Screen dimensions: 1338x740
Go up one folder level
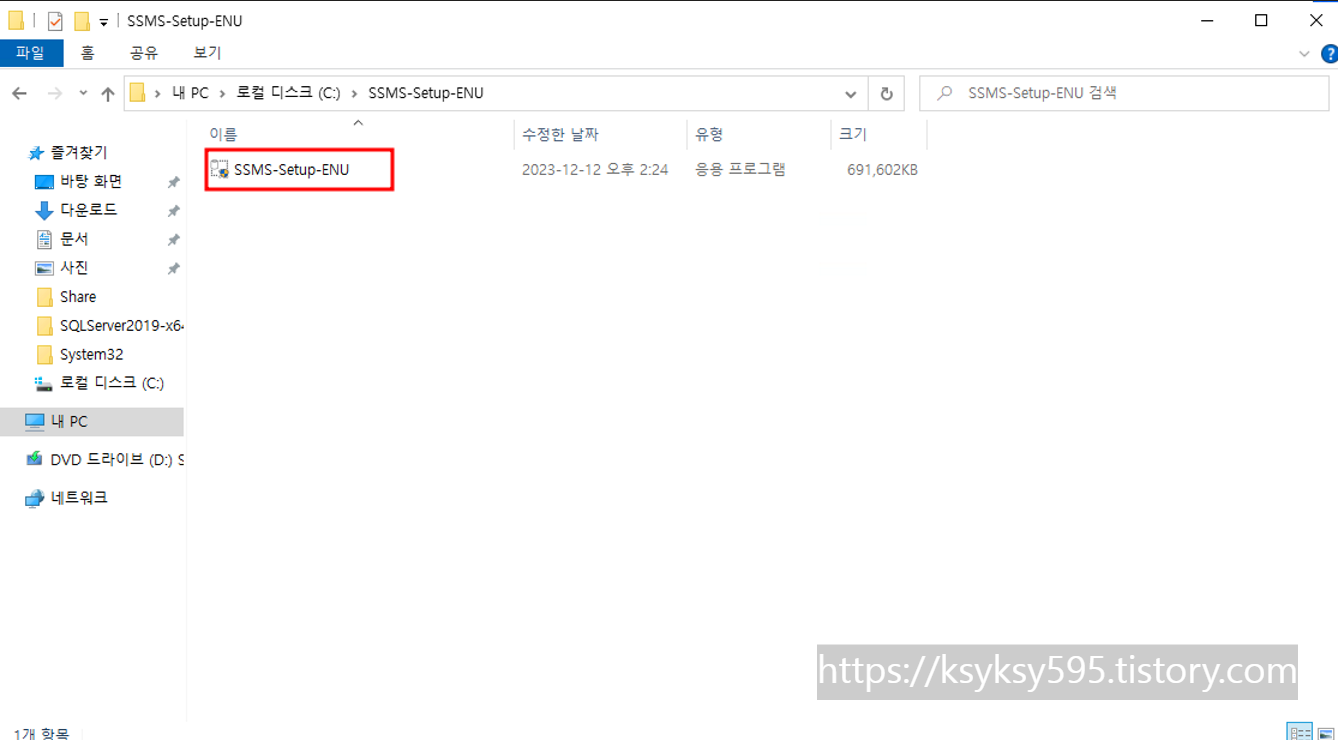[107, 93]
